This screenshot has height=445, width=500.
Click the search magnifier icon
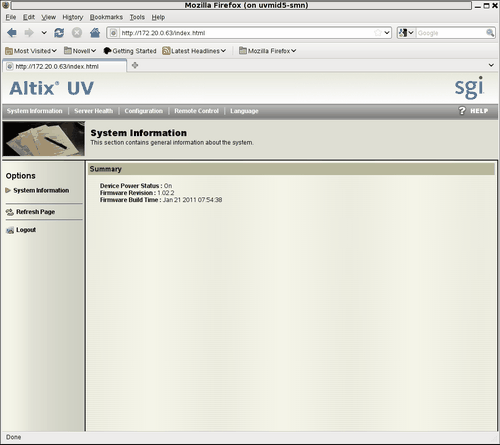click(x=490, y=33)
